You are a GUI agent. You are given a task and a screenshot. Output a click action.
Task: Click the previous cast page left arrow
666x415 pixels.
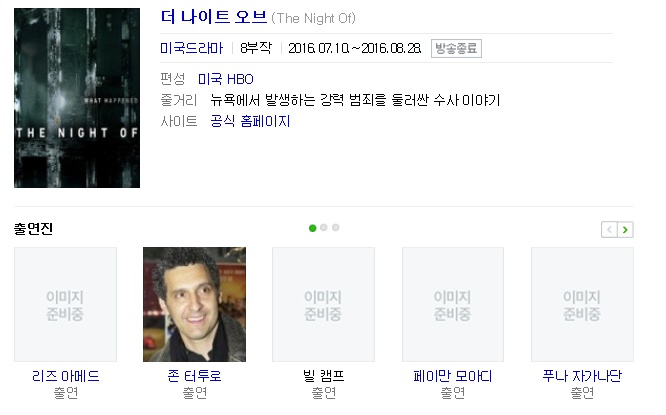tap(609, 230)
